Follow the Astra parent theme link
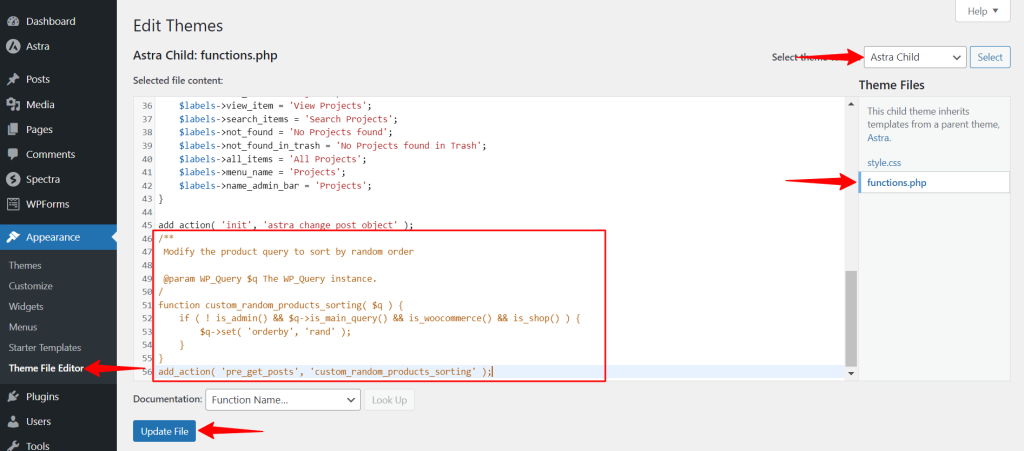The image size is (1024, 451). [878, 138]
